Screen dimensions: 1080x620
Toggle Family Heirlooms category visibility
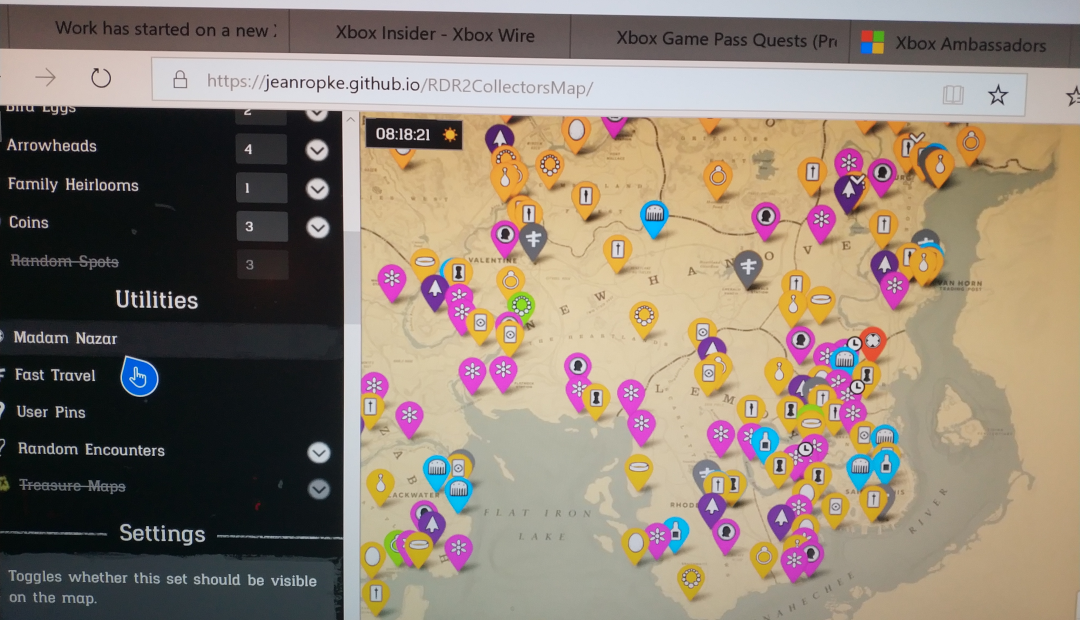click(x=73, y=185)
